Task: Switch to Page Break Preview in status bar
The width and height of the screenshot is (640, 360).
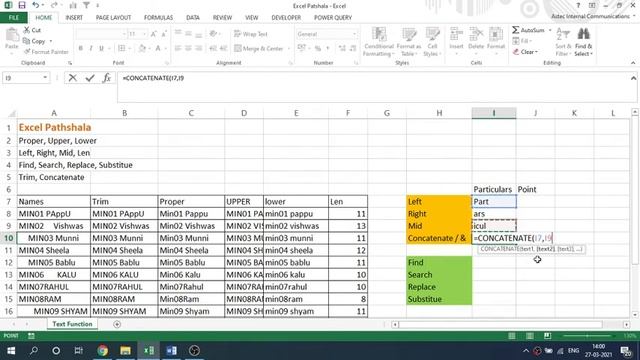Action: coord(547,336)
